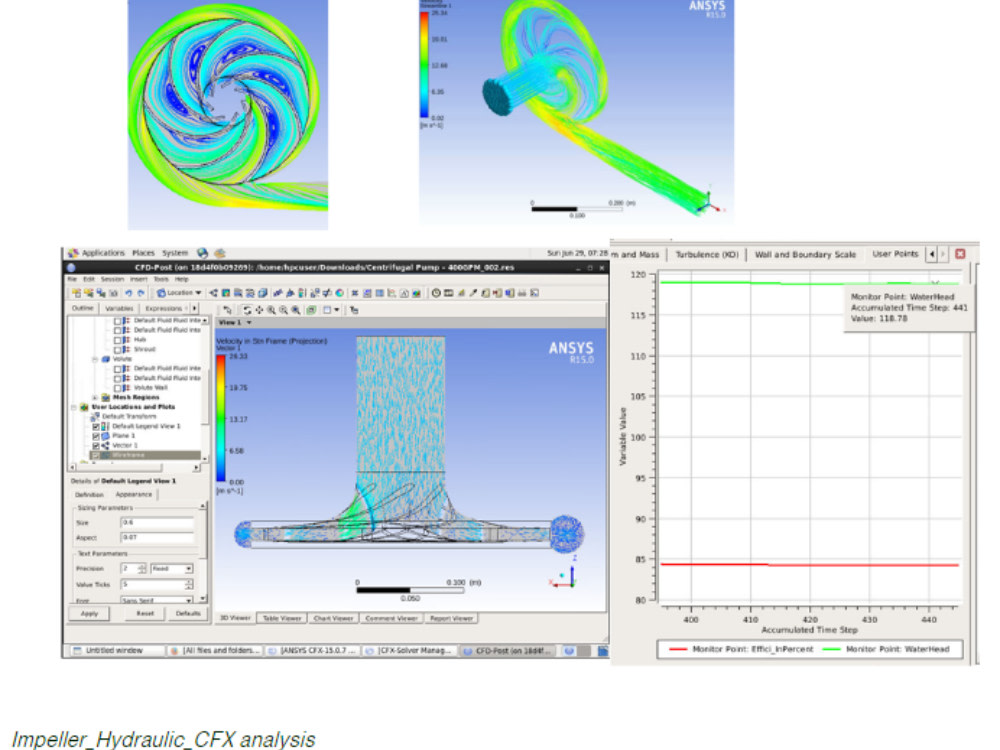This screenshot has height=750, width=1000.
Task: Click the Fit View magnifier icon
Action: (295, 310)
